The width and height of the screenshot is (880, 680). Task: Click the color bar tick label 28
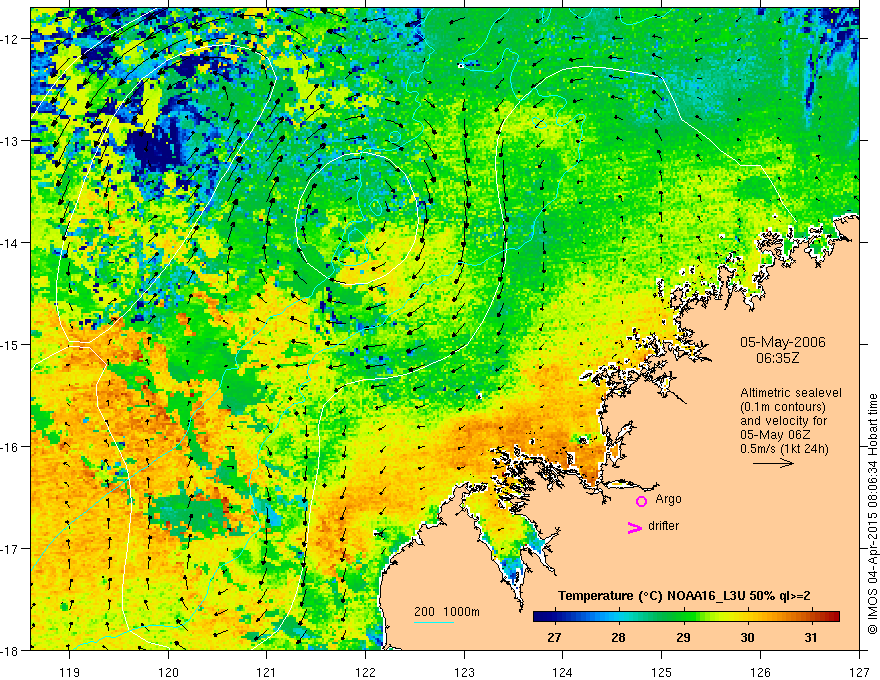point(618,637)
